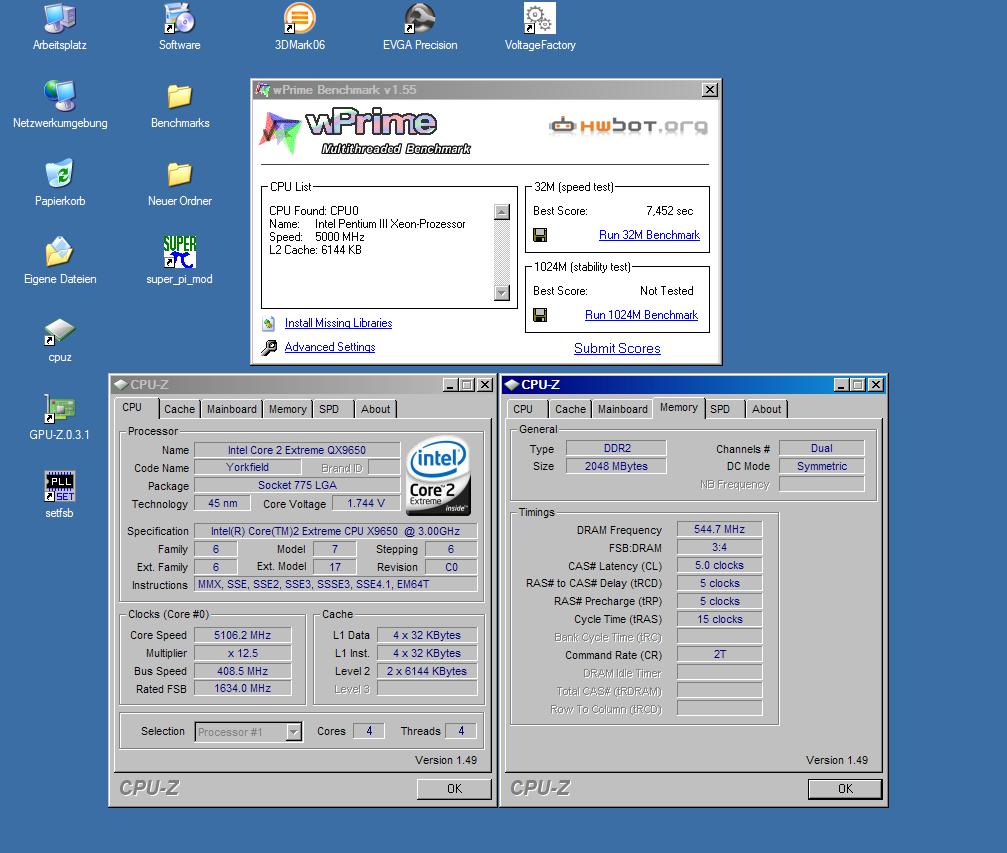Viewport: 1007px width, 853px height.
Task: Switch to Cache tab in right CPU-Z
Action: (570, 409)
